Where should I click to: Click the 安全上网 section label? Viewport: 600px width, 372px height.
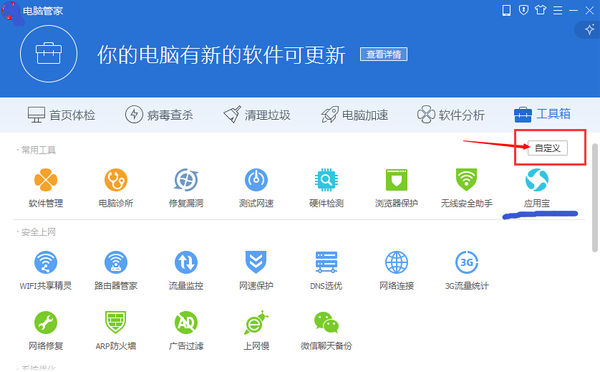(38, 232)
